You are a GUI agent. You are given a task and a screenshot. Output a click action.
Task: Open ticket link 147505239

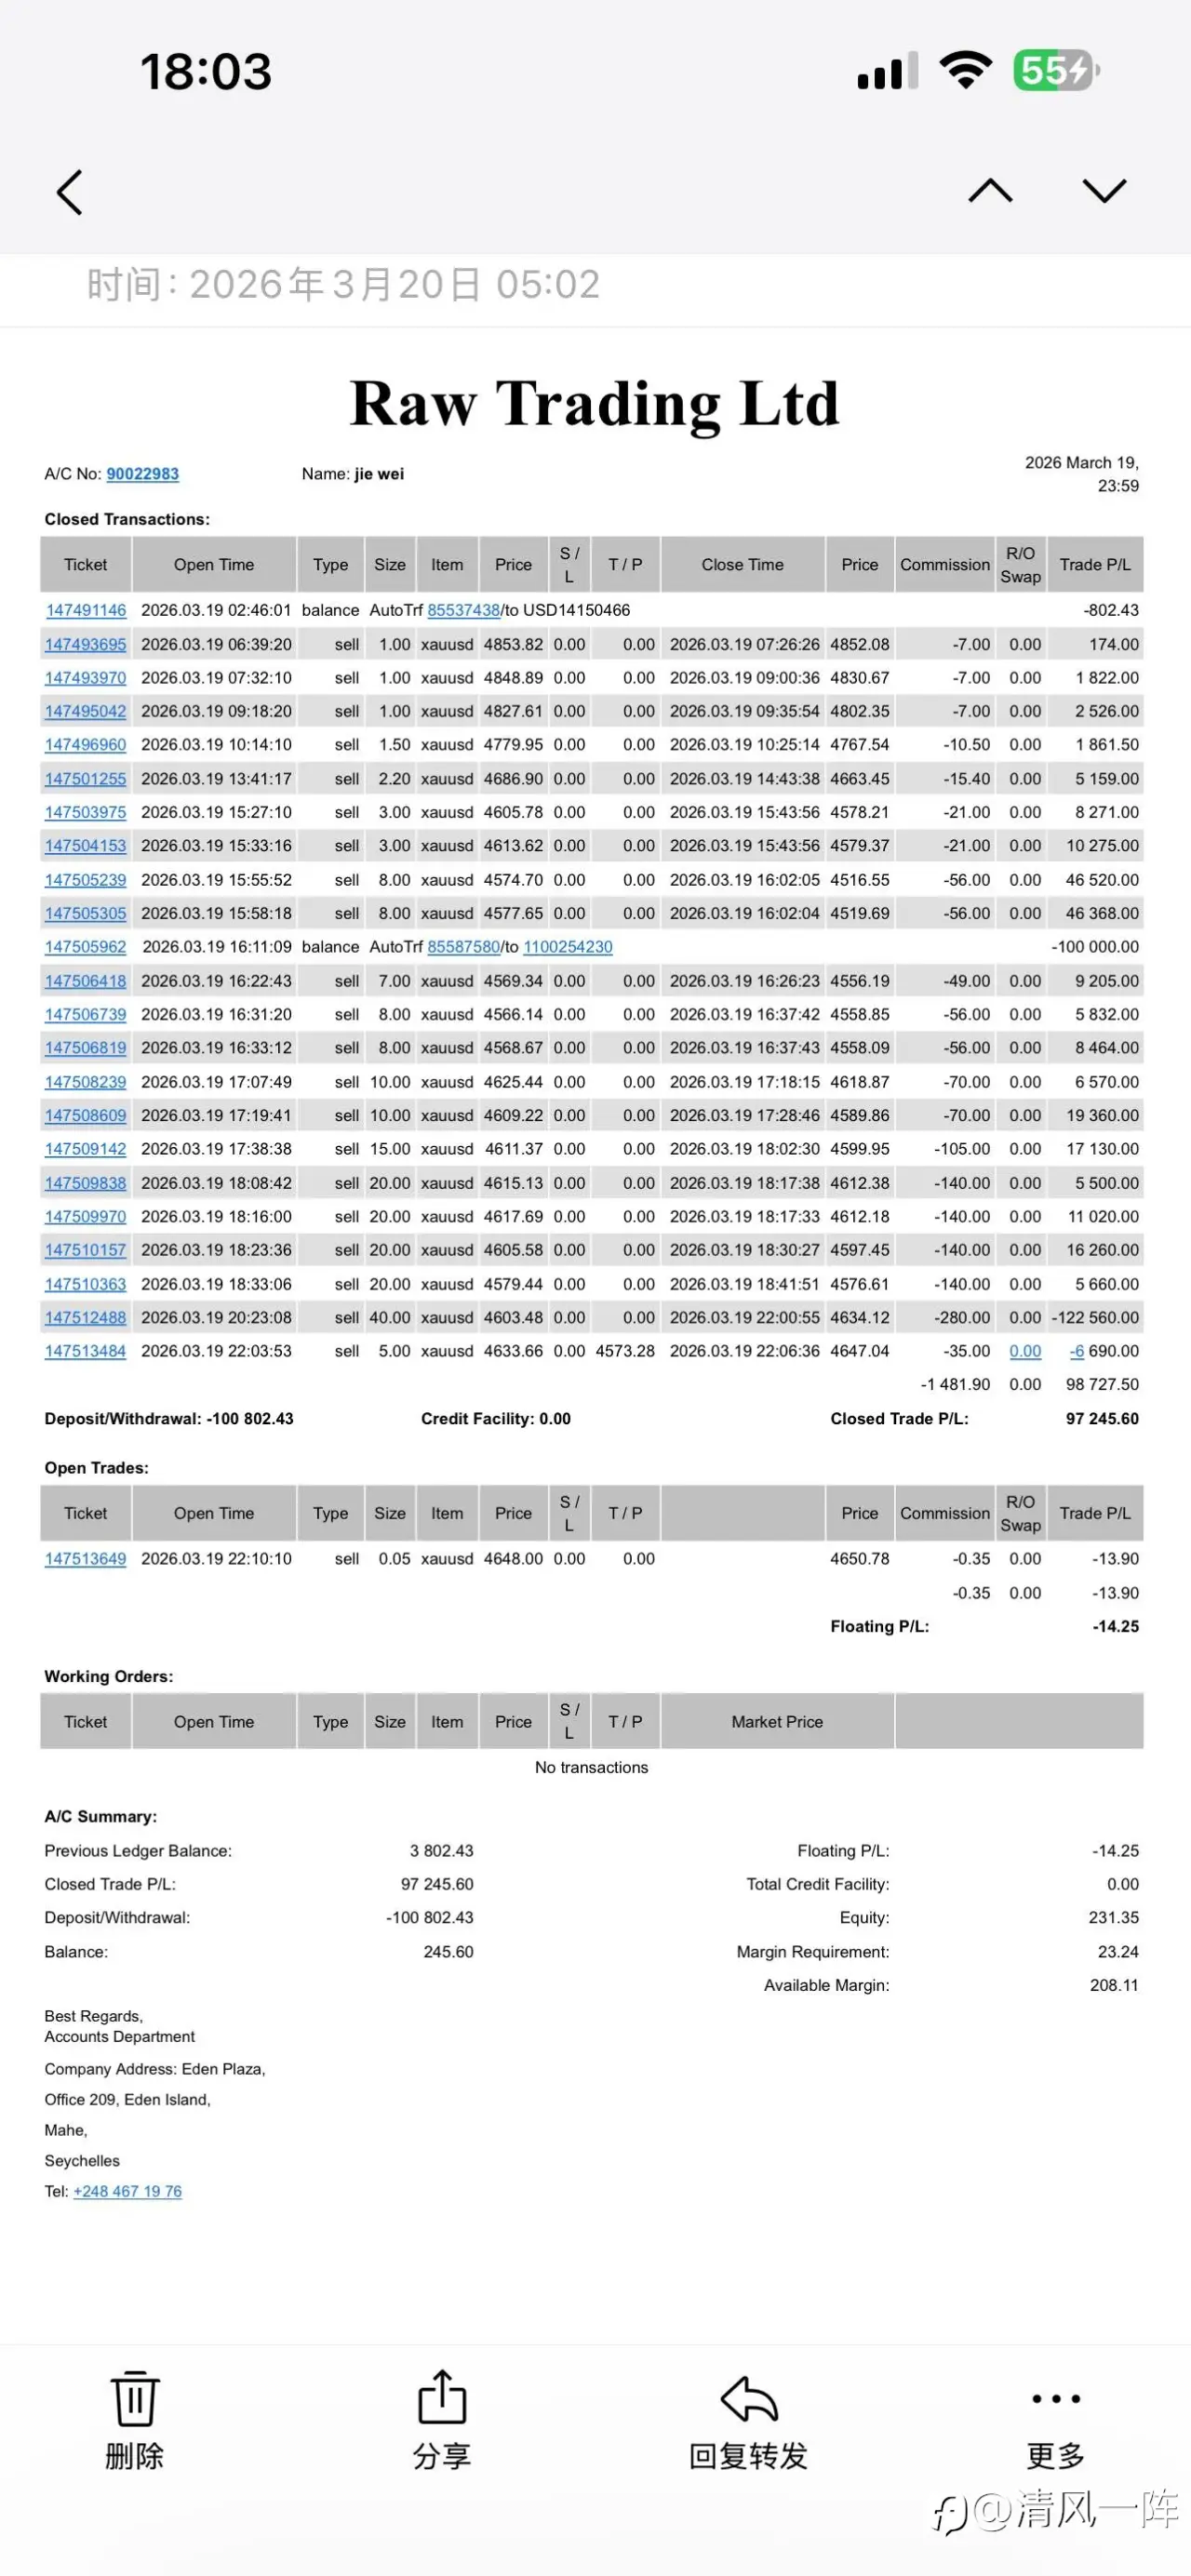(x=86, y=880)
